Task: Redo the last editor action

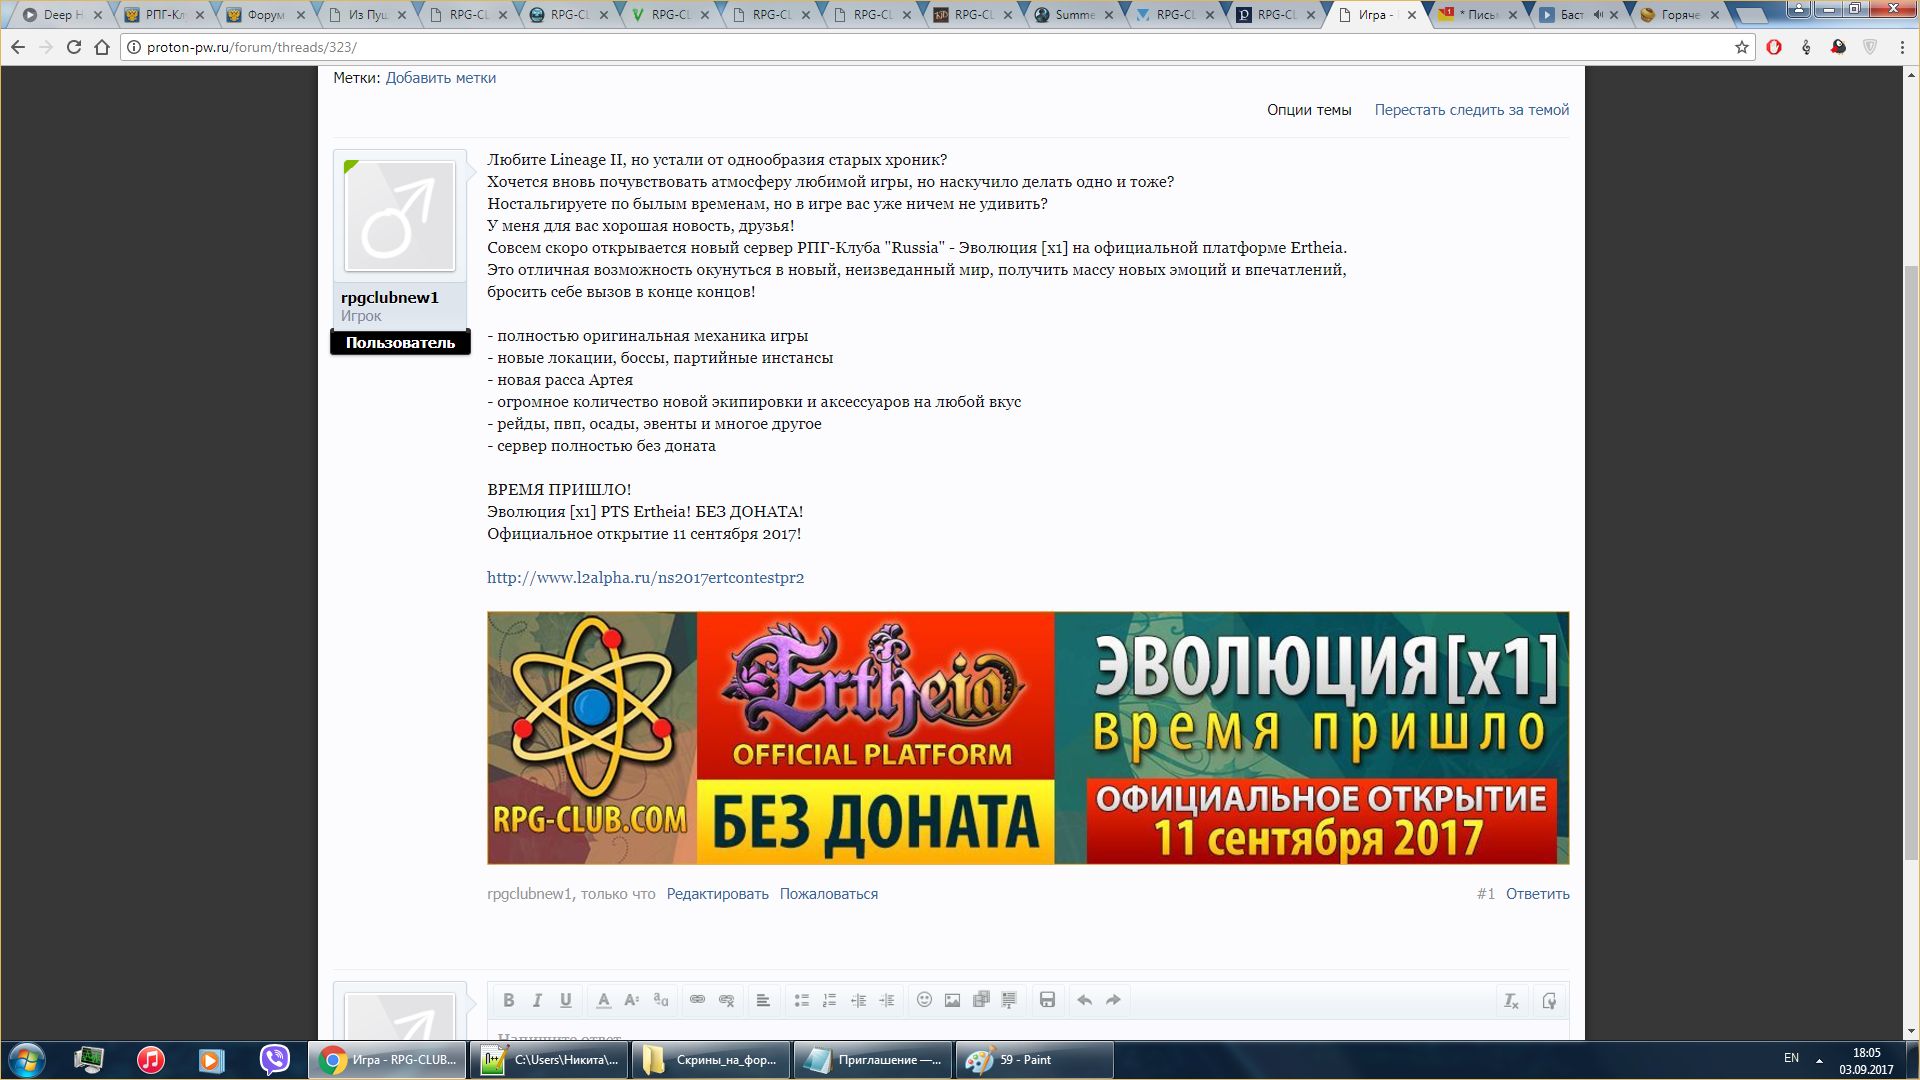Action: 1113,1000
